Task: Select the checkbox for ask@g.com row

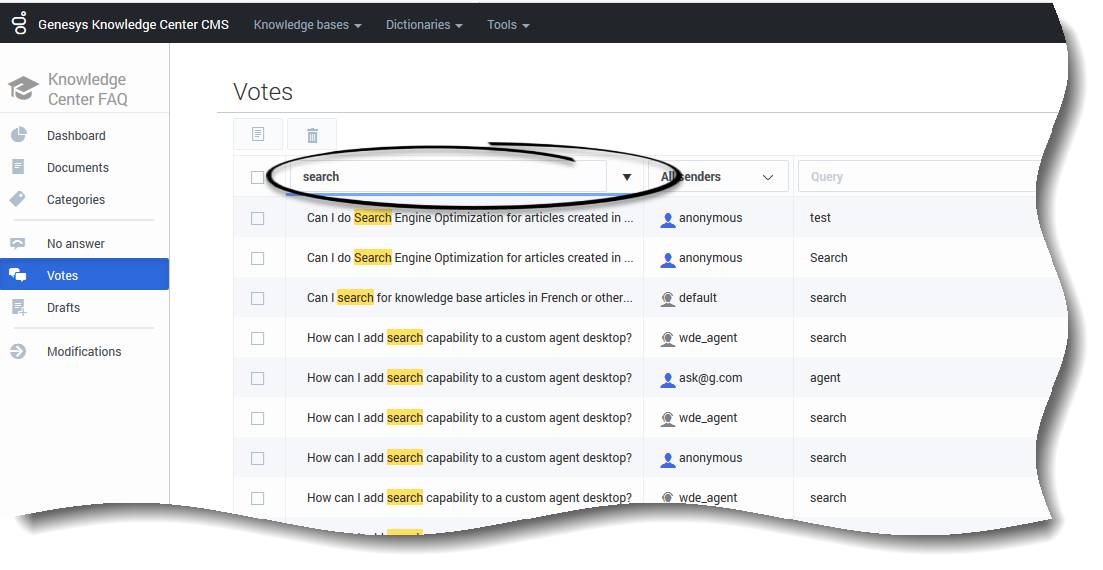Action: click(258, 378)
